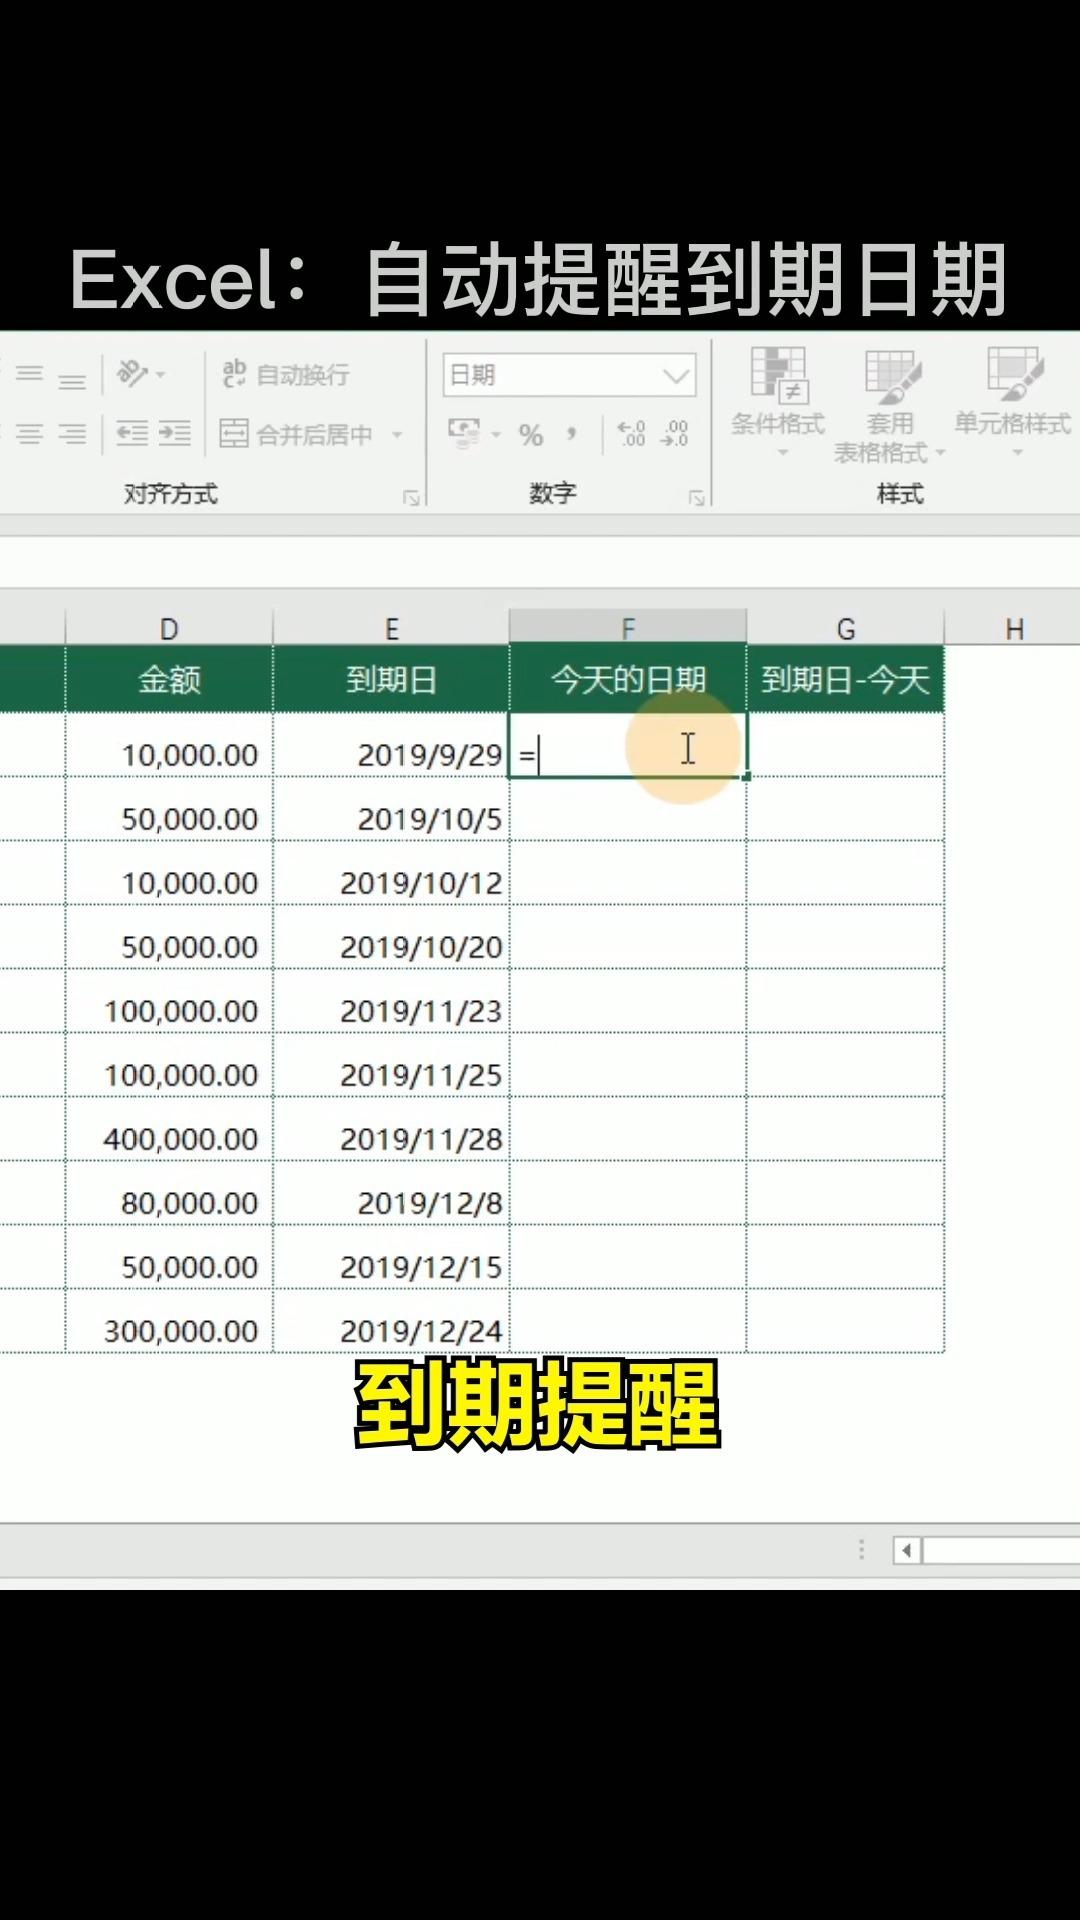
Task: Open 条件格式 conditional formatting
Action: (778, 402)
